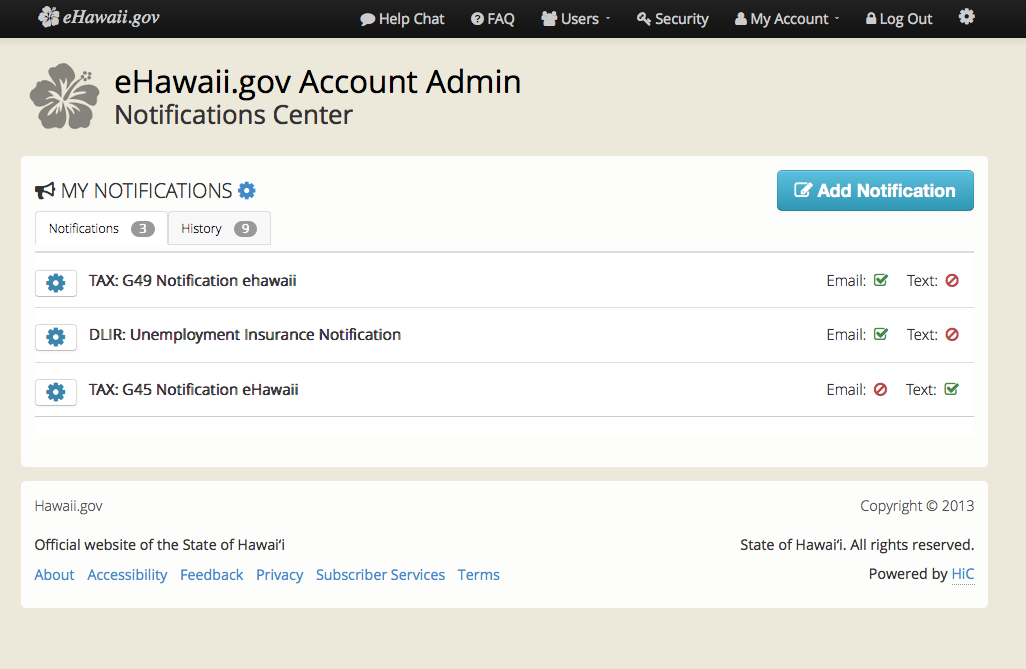The height and width of the screenshot is (669, 1026).
Task: Open settings for the Unemployment Insurance Notification
Action: pyautogui.click(x=55, y=337)
